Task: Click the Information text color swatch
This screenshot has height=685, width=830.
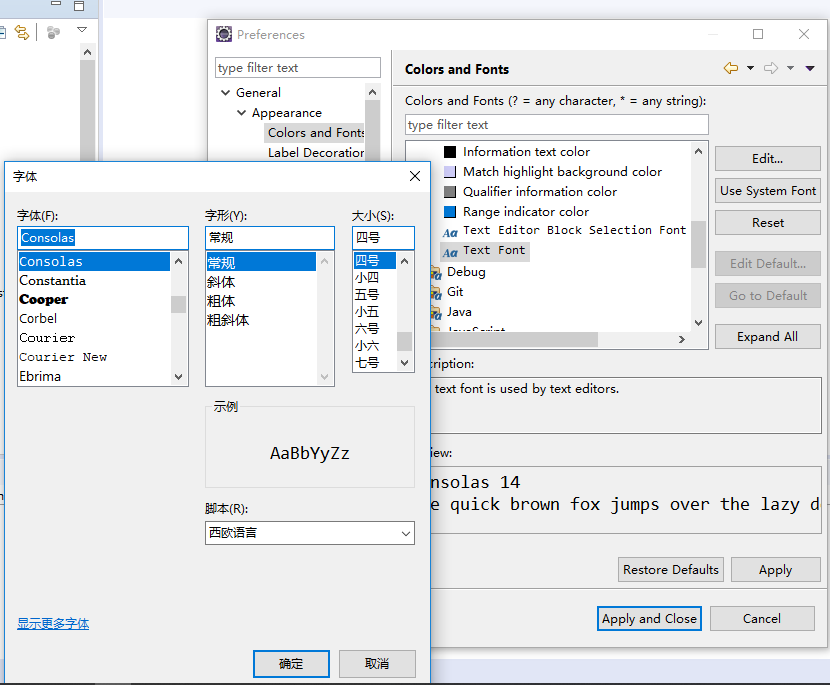Action: tap(450, 152)
